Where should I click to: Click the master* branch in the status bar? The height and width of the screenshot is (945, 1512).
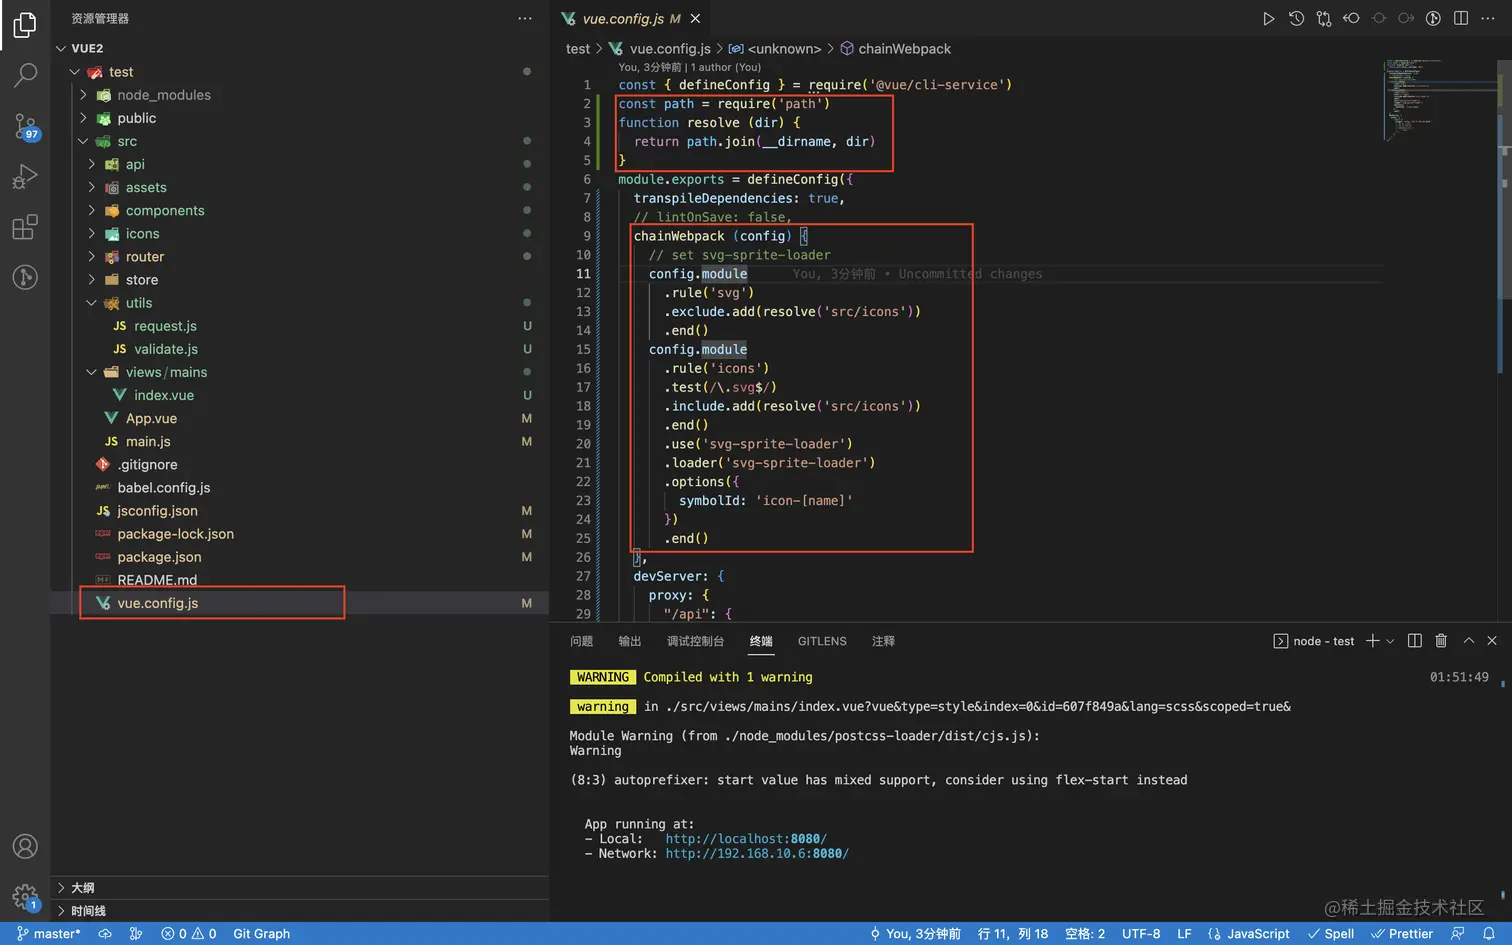[x=49, y=934]
